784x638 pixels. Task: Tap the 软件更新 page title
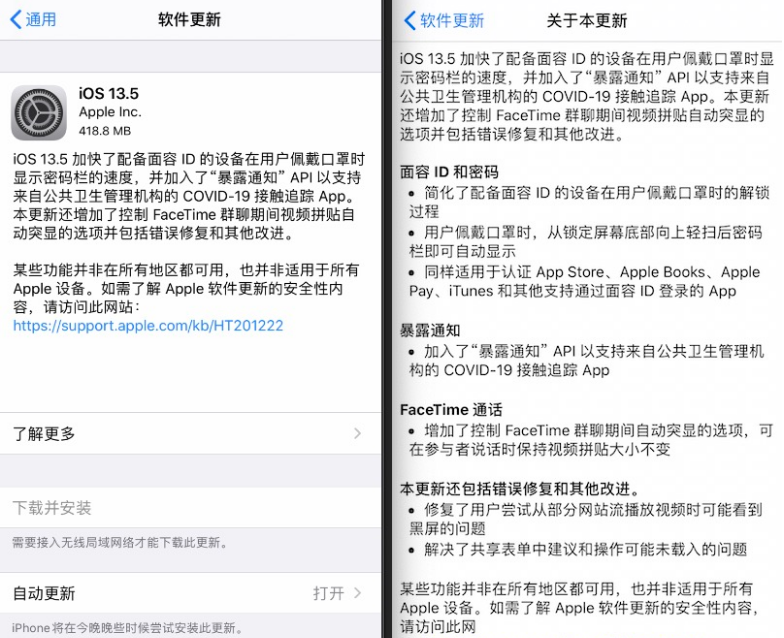coord(190,20)
